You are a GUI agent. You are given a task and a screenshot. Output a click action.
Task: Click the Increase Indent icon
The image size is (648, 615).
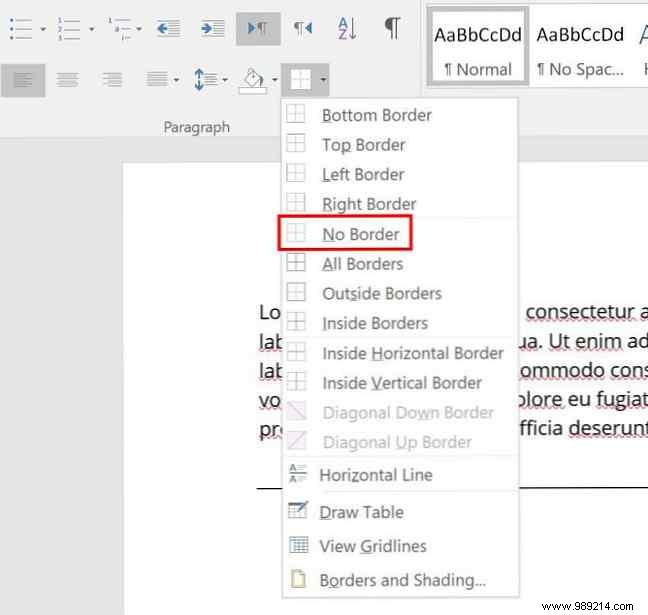click(212, 29)
